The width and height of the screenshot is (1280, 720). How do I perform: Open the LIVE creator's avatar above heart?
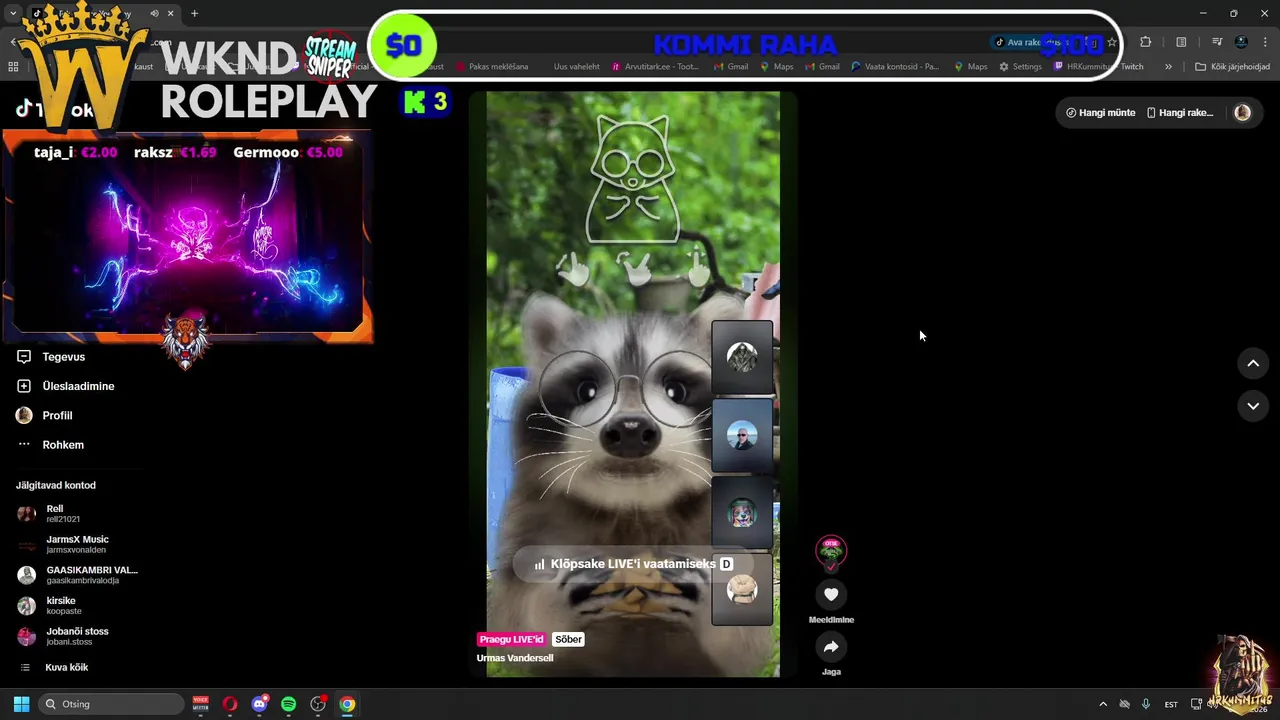(x=831, y=551)
